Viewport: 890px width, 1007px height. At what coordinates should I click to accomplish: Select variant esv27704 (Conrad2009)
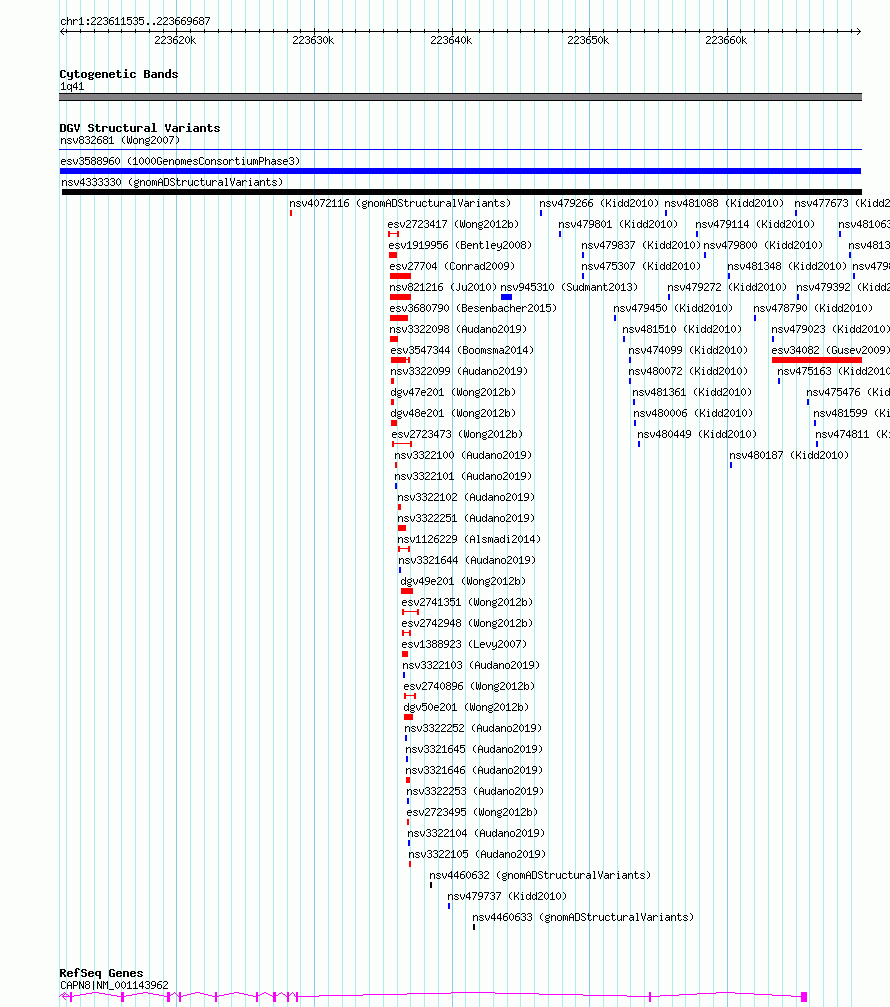click(452, 266)
